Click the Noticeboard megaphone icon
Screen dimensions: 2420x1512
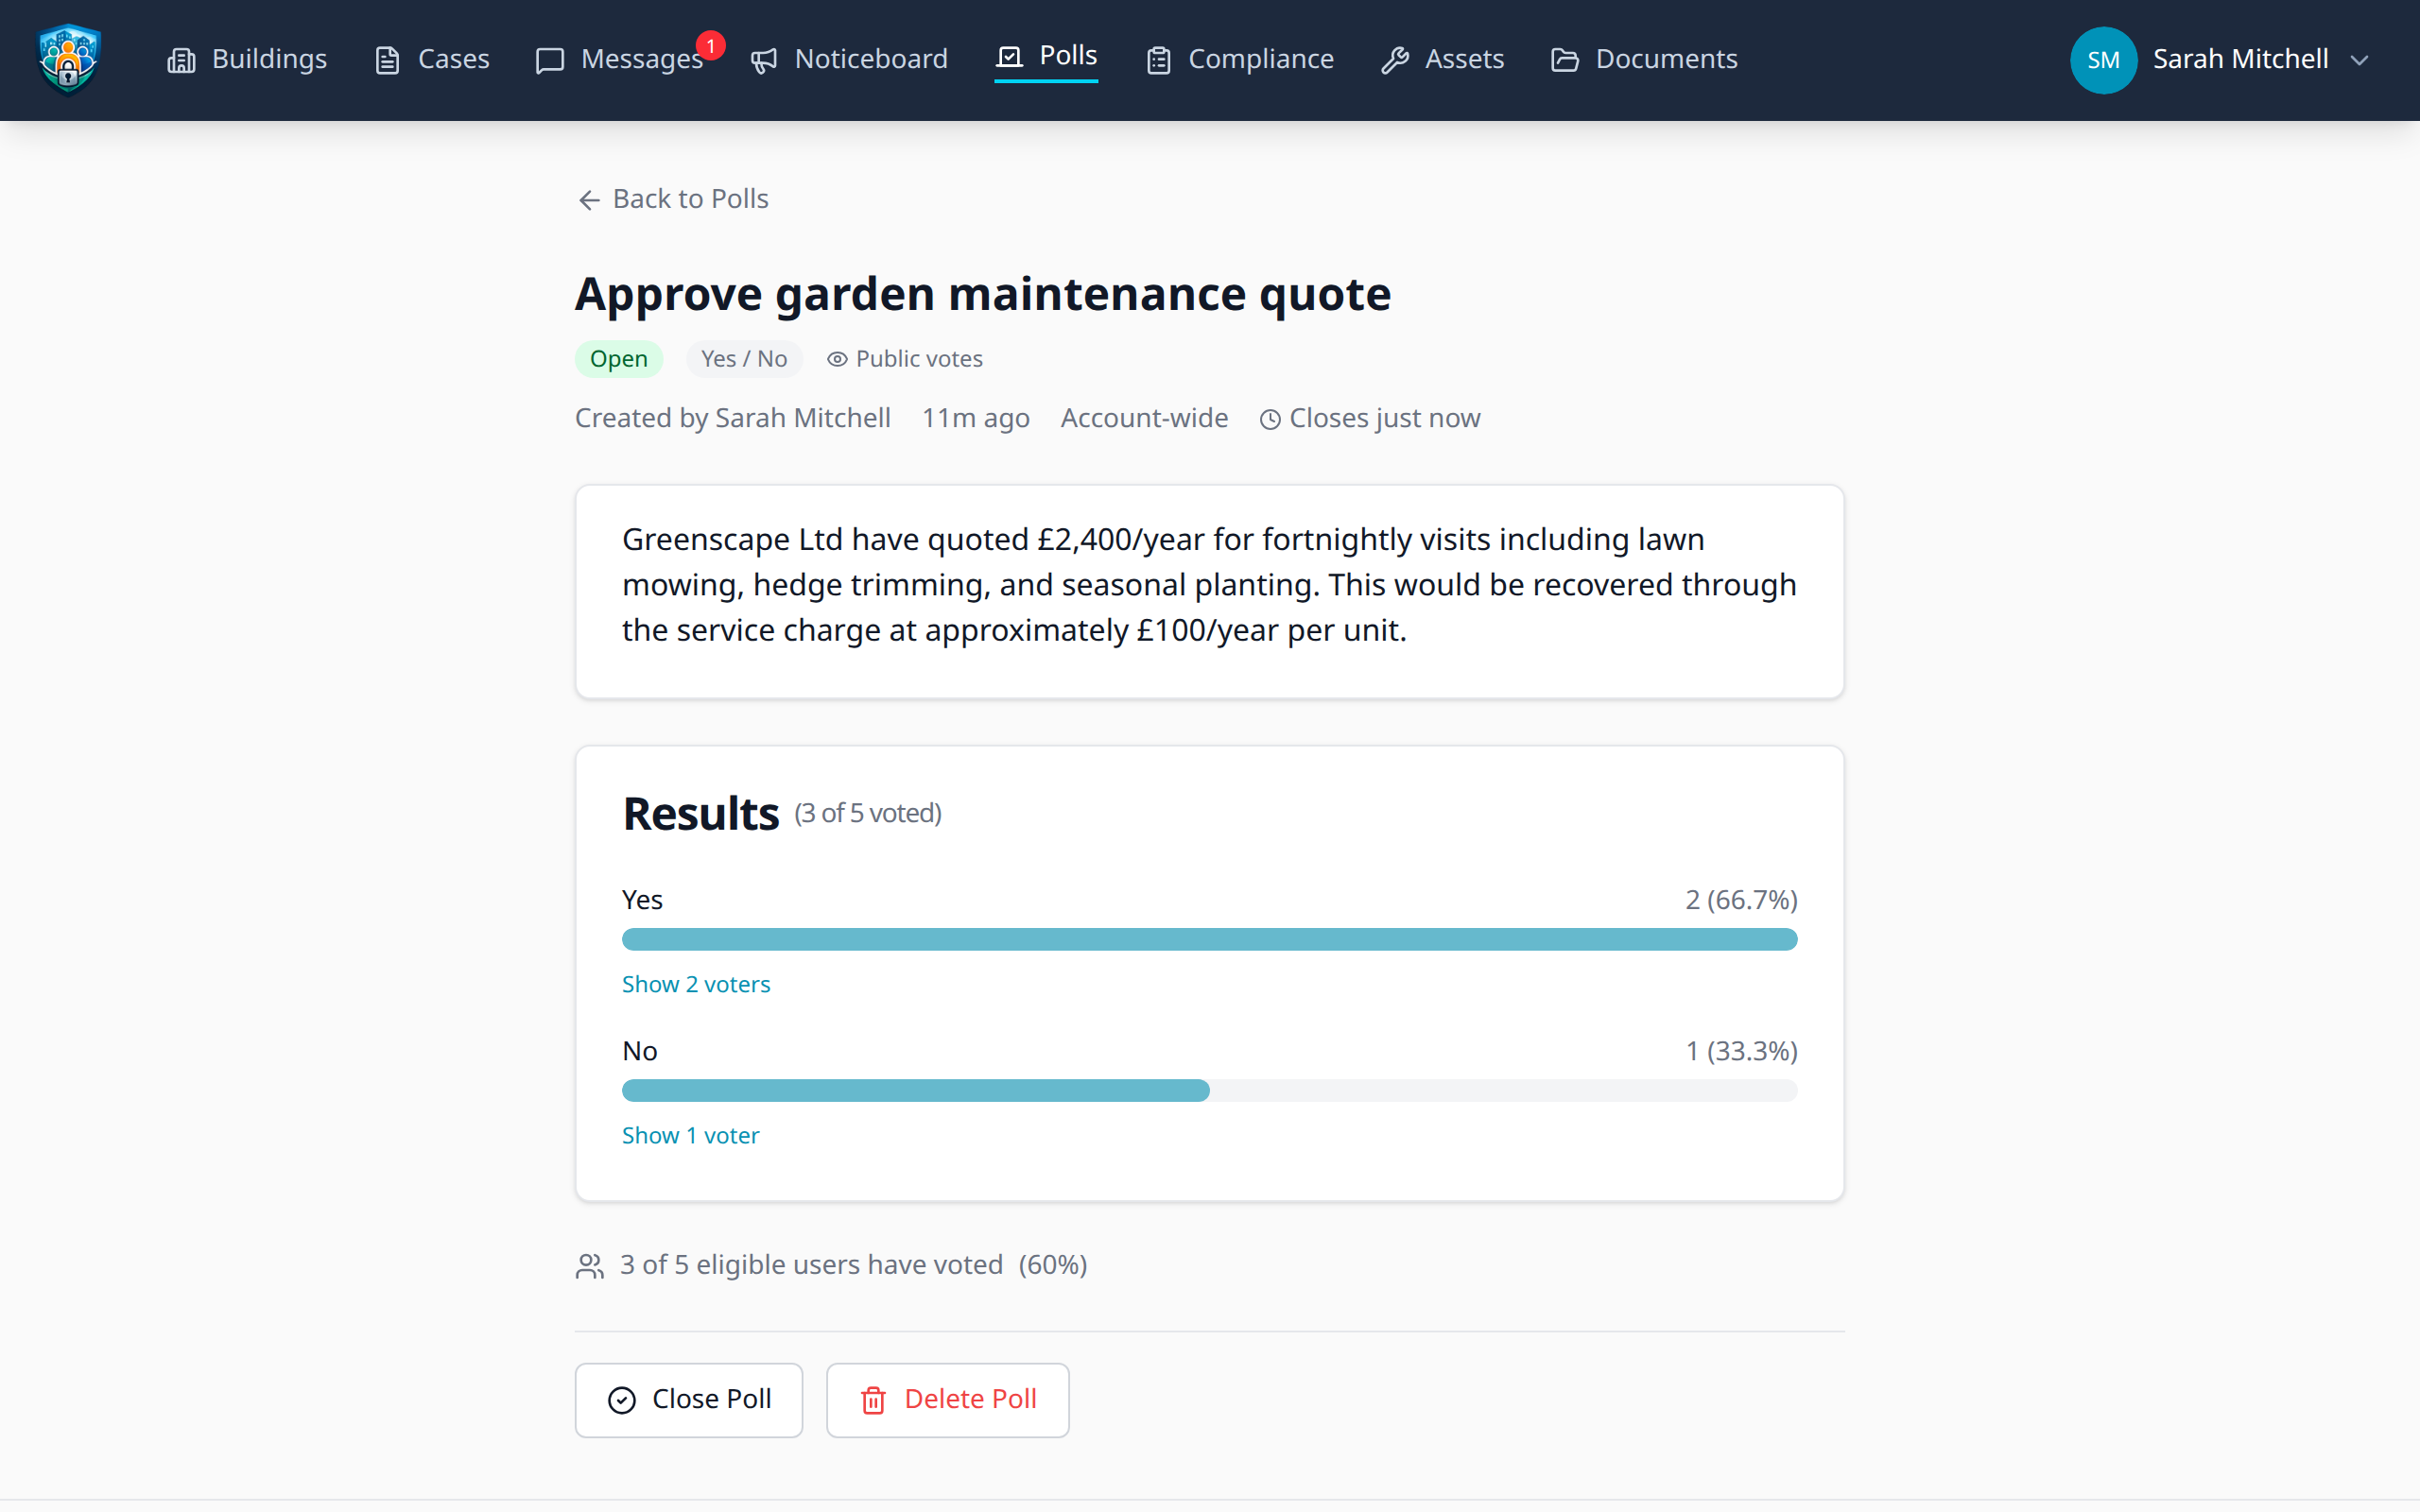tap(764, 60)
